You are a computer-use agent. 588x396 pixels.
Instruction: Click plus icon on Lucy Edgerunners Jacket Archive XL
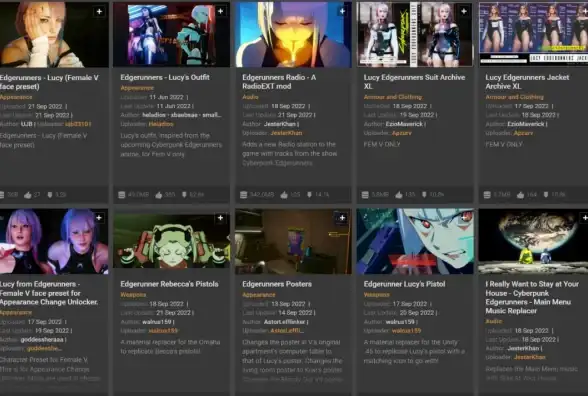click(585, 11)
